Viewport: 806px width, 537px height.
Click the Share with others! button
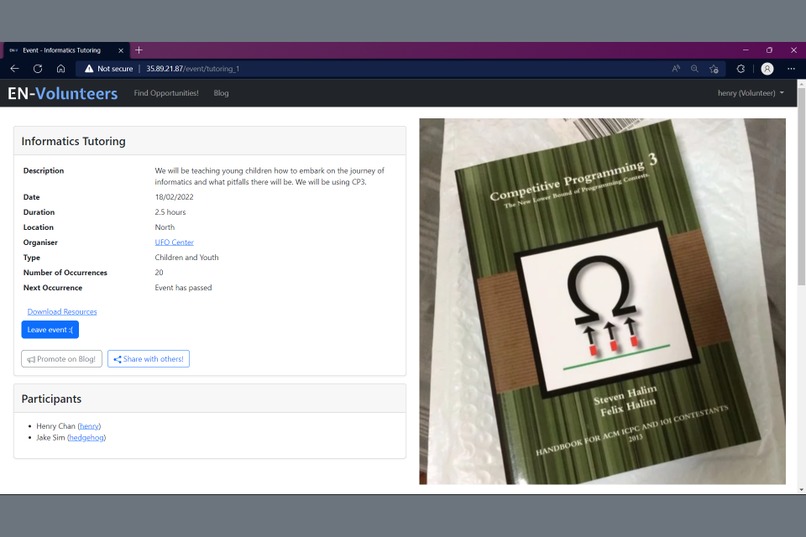pos(149,359)
